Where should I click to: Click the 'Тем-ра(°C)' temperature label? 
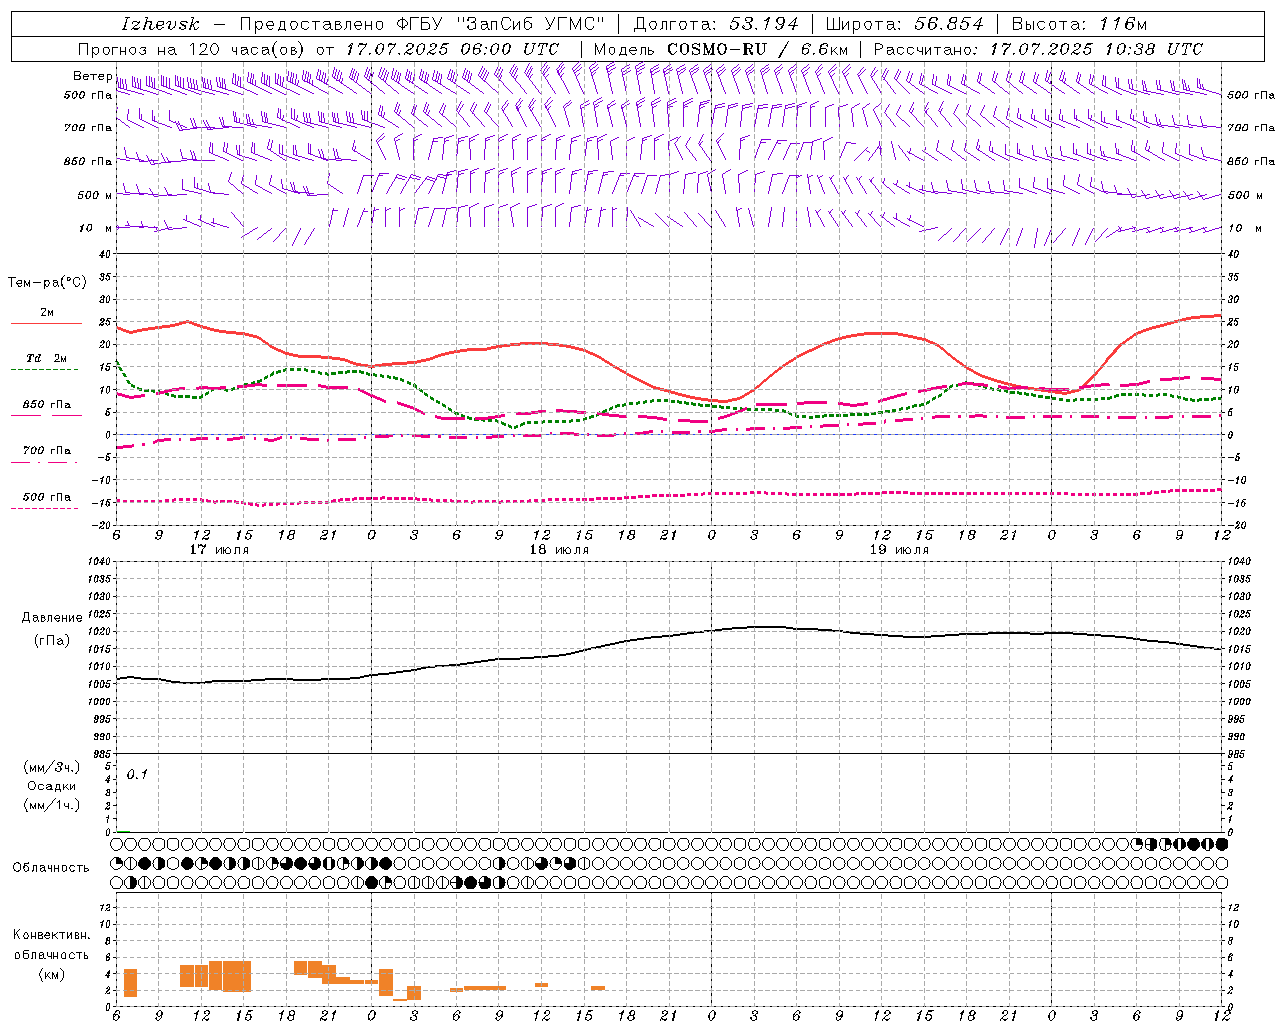(46, 283)
